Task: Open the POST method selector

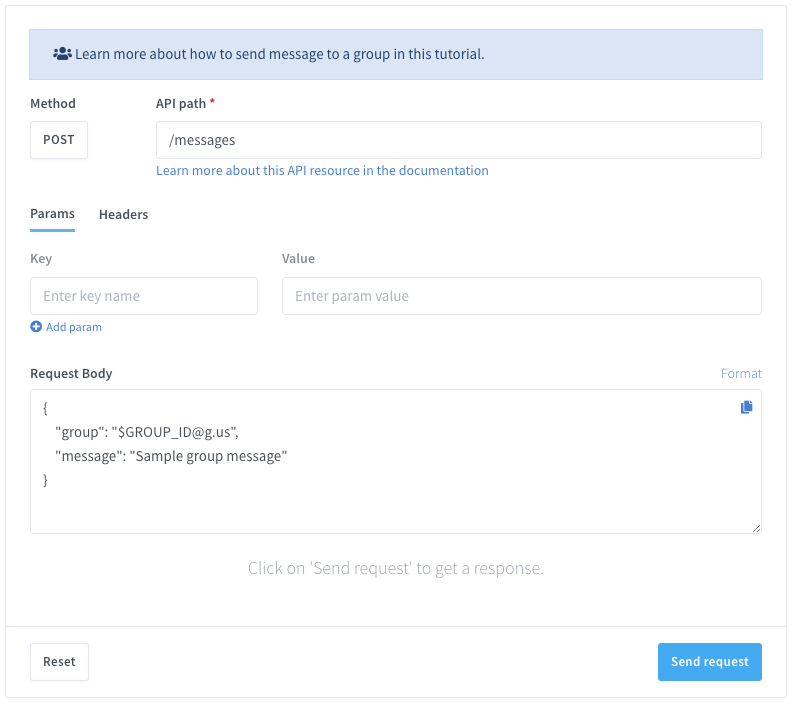Action: (59, 140)
